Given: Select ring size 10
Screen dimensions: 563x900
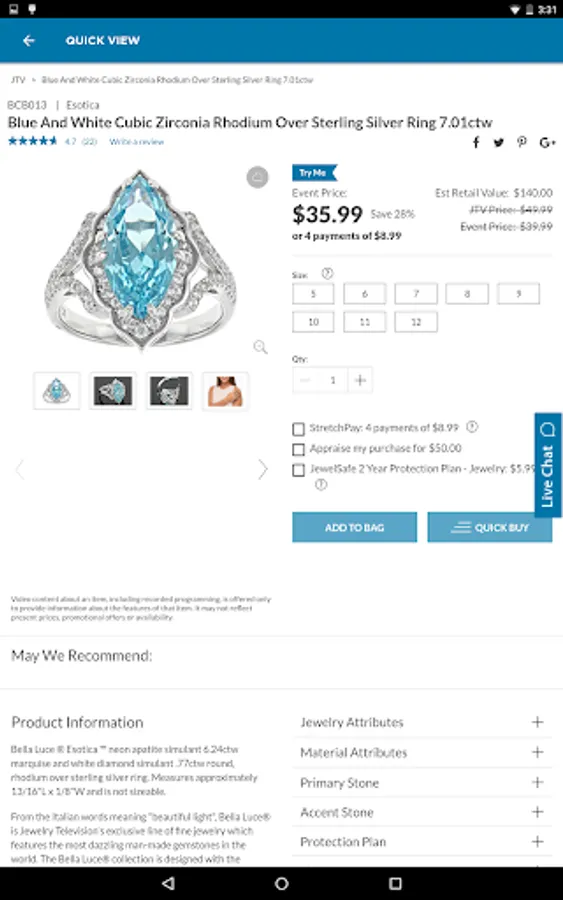Looking at the screenshot, I should (x=313, y=322).
